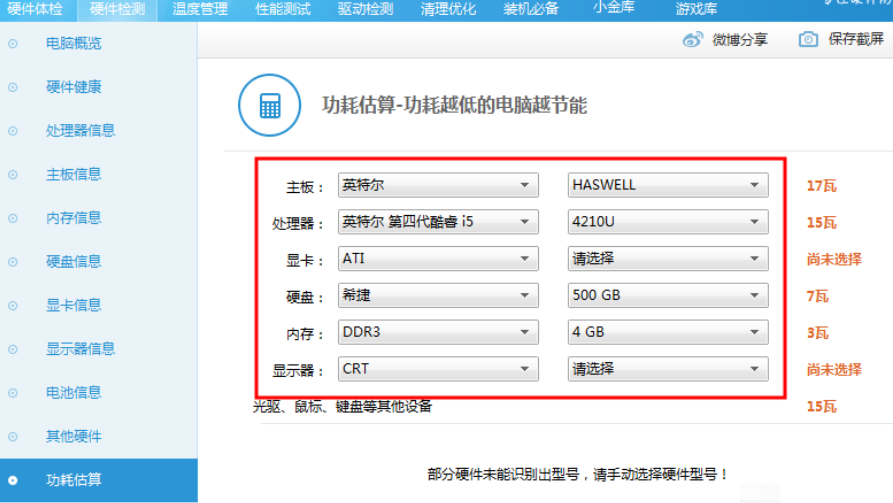Click the 保存截屏 button
The image size is (893, 503).
click(856, 39)
